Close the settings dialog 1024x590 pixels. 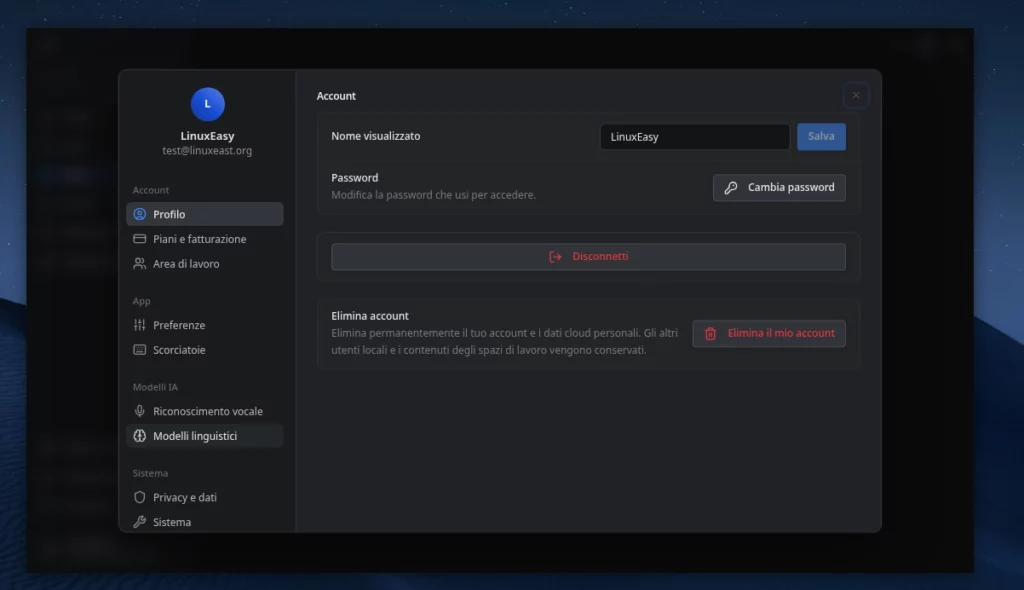click(x=856, y=96)
